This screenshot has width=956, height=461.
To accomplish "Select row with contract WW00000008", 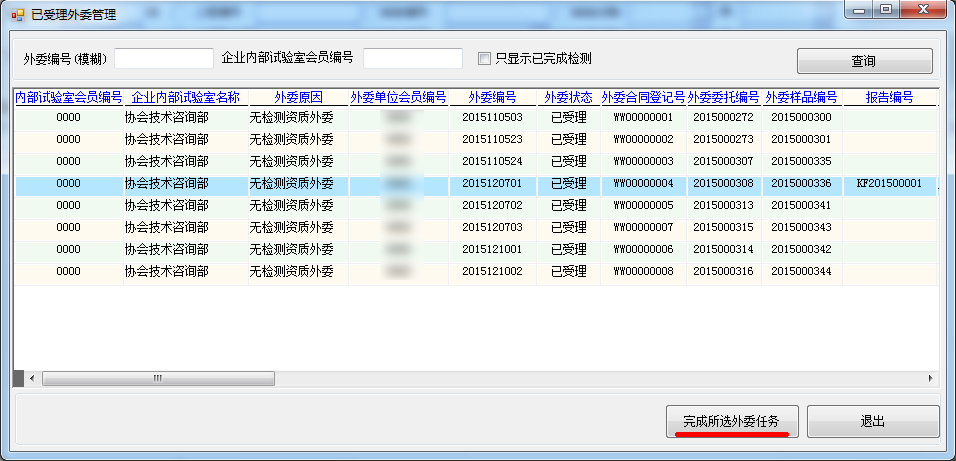I will coord(643,272).
